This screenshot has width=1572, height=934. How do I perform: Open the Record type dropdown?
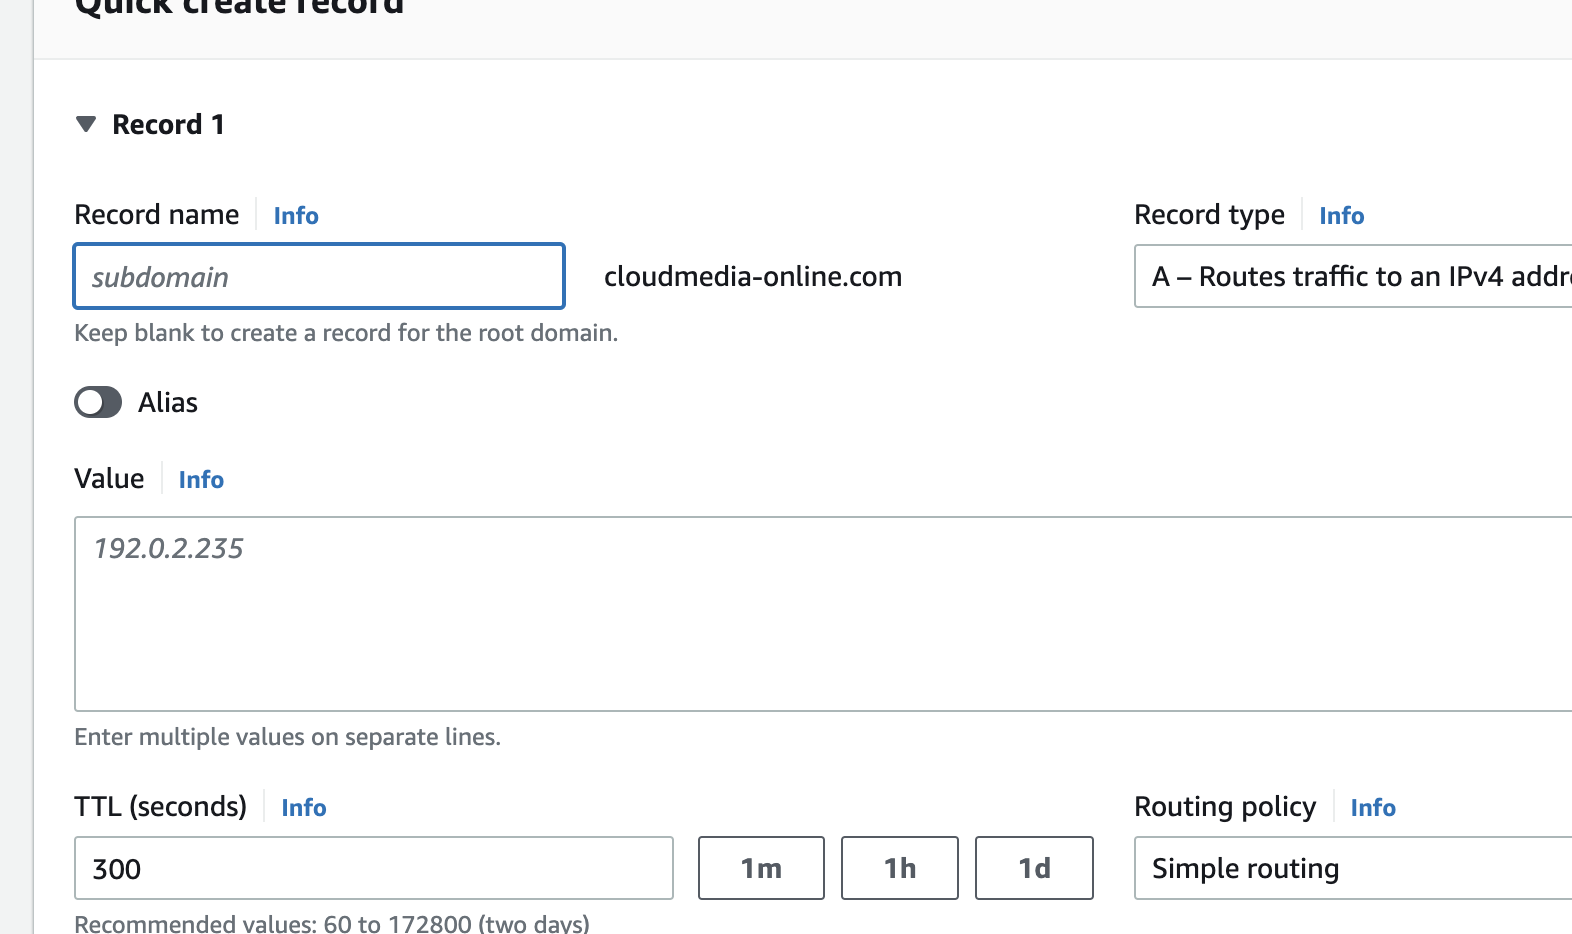[1352, 277]
